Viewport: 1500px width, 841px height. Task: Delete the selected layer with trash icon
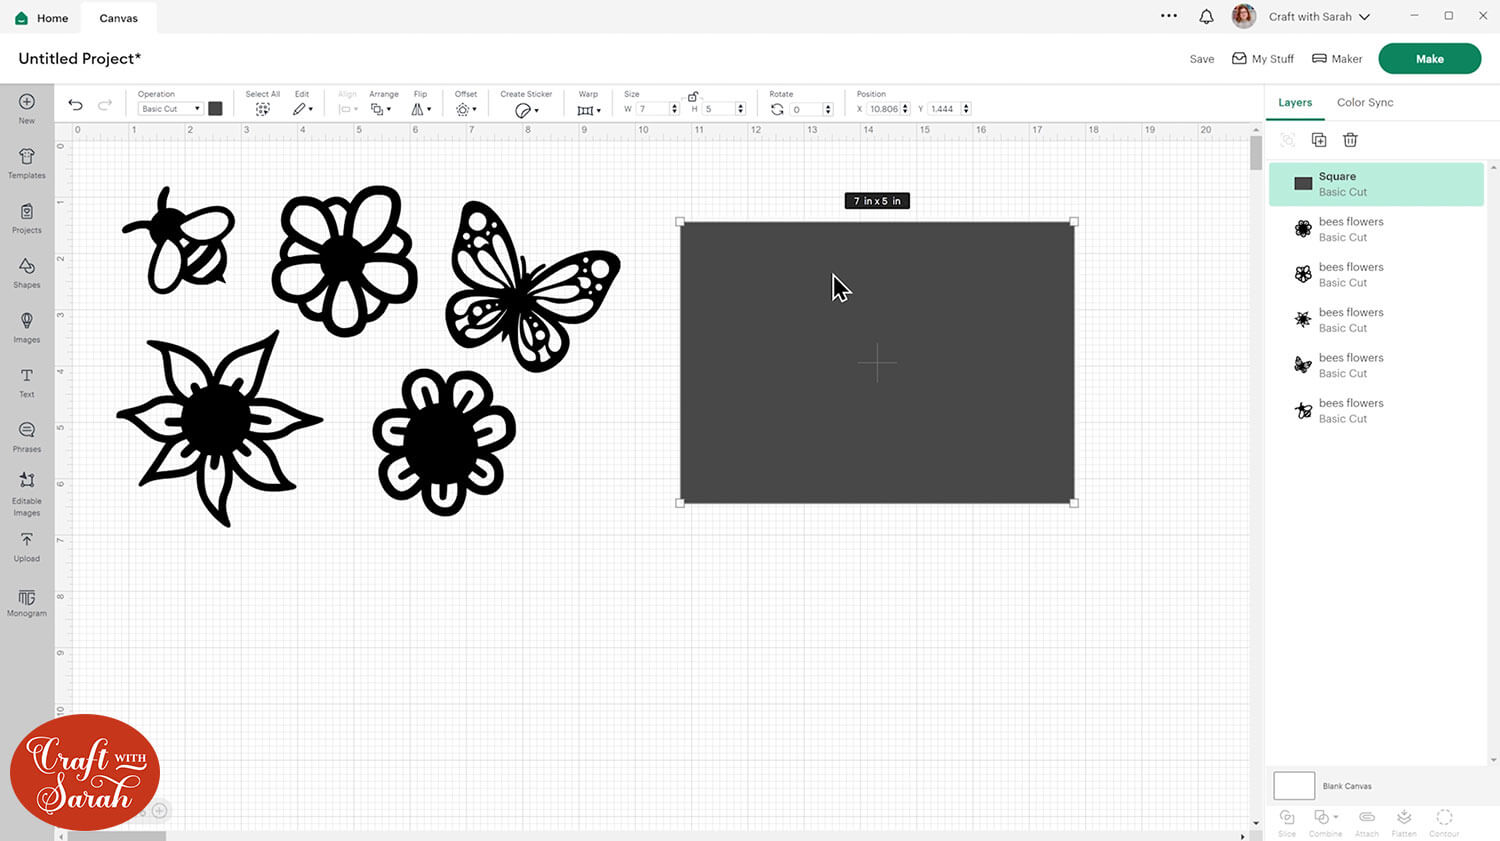click(1350, 140)
